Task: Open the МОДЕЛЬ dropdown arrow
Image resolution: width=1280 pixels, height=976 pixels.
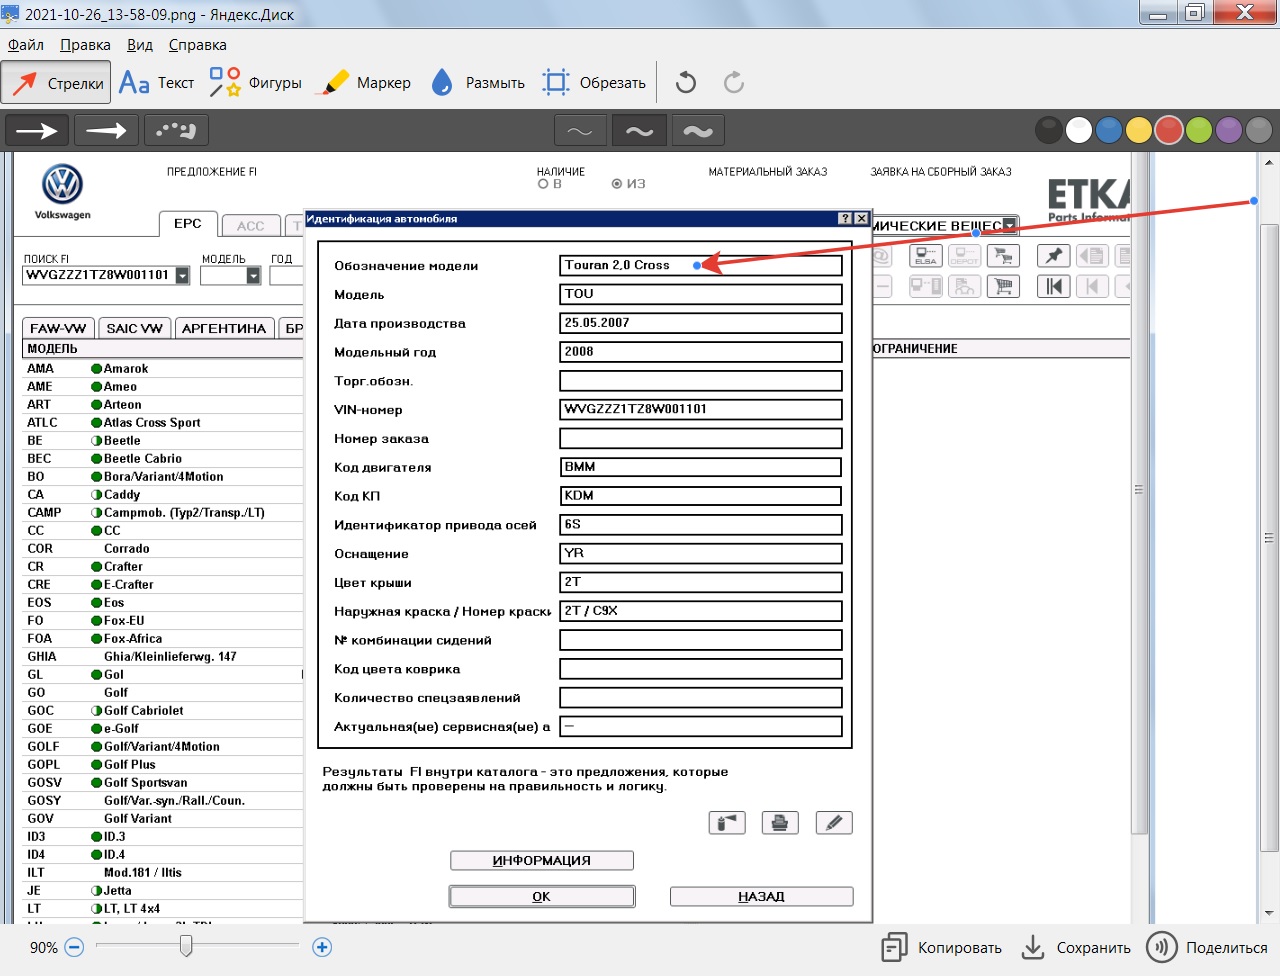Action: coord(253,275)
